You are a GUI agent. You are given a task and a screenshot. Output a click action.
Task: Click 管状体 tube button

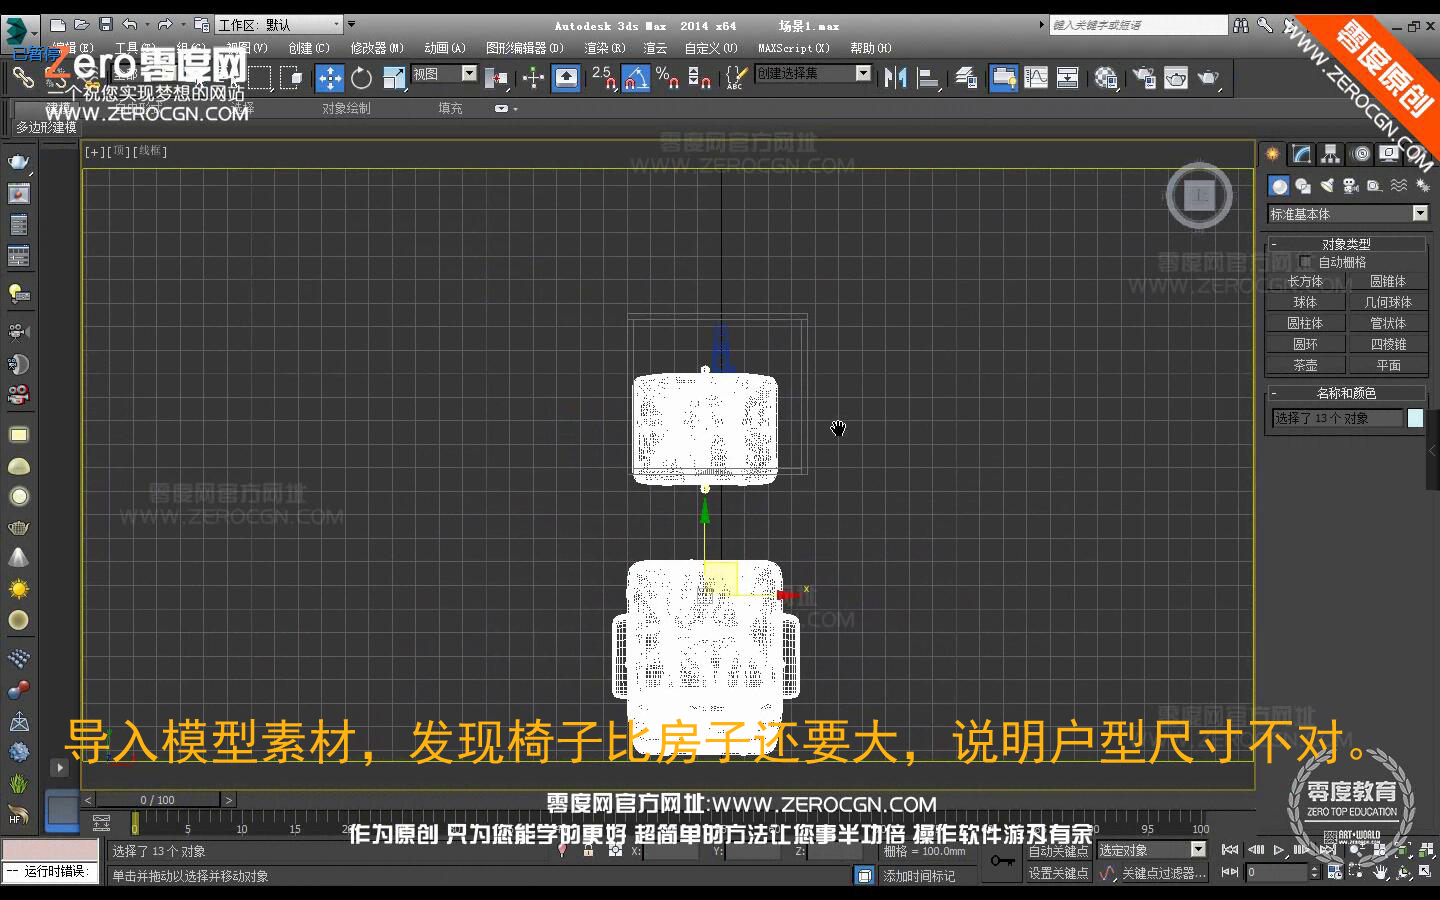click(1388, 323)
